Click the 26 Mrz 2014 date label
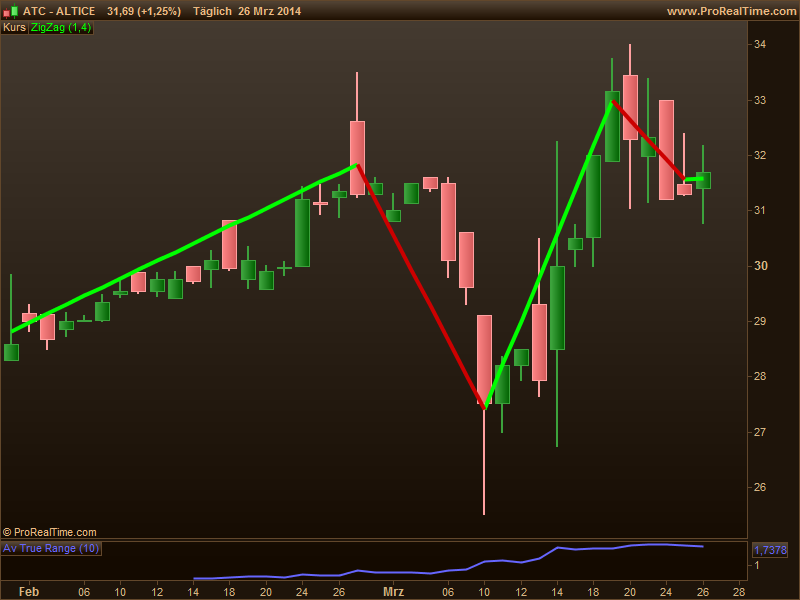 click(x=269, y=11)
